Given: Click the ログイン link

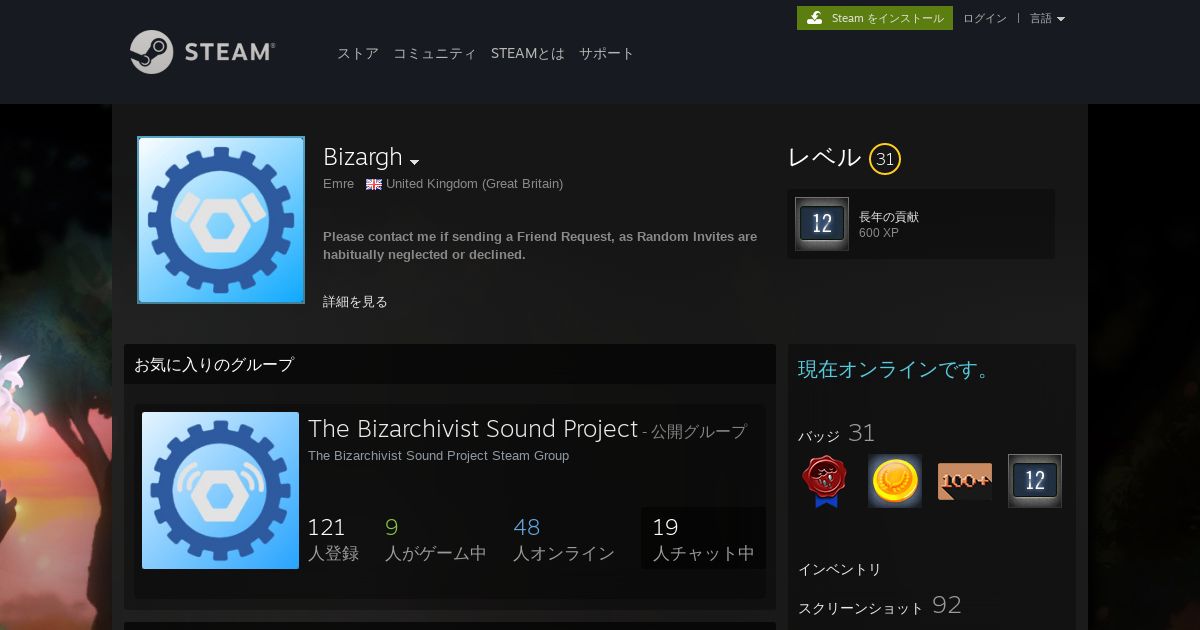Looking at the screenshot, I should coord(985,18).
